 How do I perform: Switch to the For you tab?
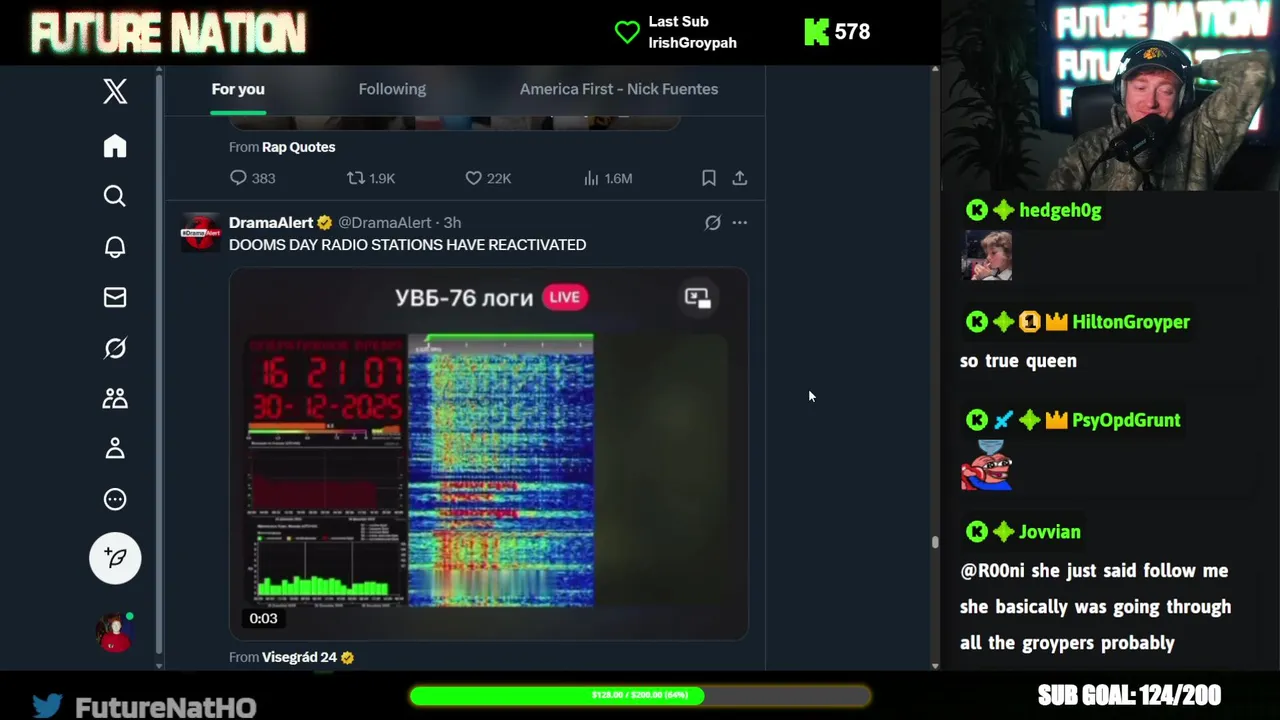238,89
